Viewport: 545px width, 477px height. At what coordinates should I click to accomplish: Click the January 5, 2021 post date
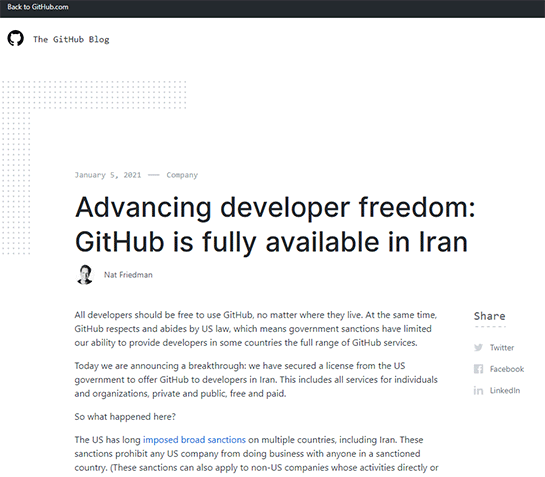pyautogui.click(x=108, y=175)
